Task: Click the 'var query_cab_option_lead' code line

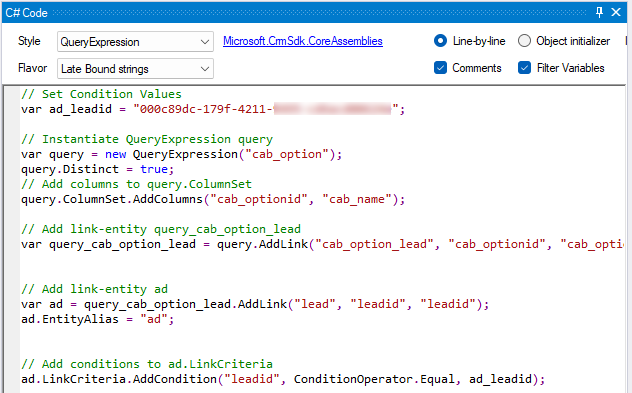Action: (x=322, y=245)
